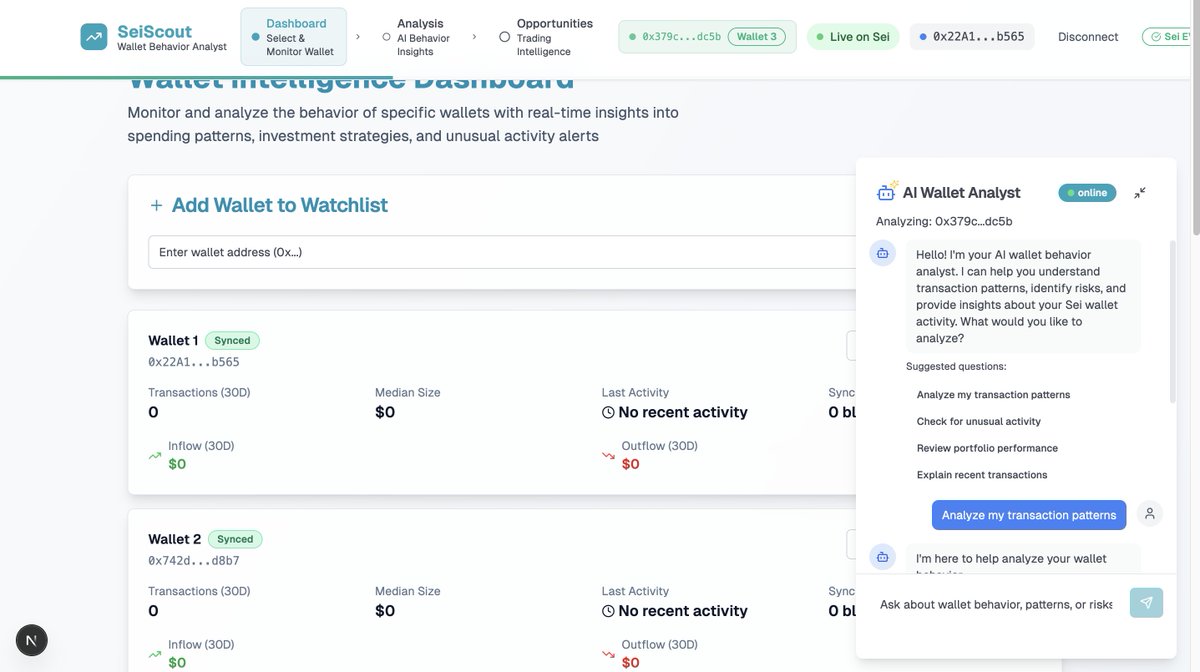The image size is (1200, 672).
Task: Click the SeiScout logo icon
Action: [94, 37]
